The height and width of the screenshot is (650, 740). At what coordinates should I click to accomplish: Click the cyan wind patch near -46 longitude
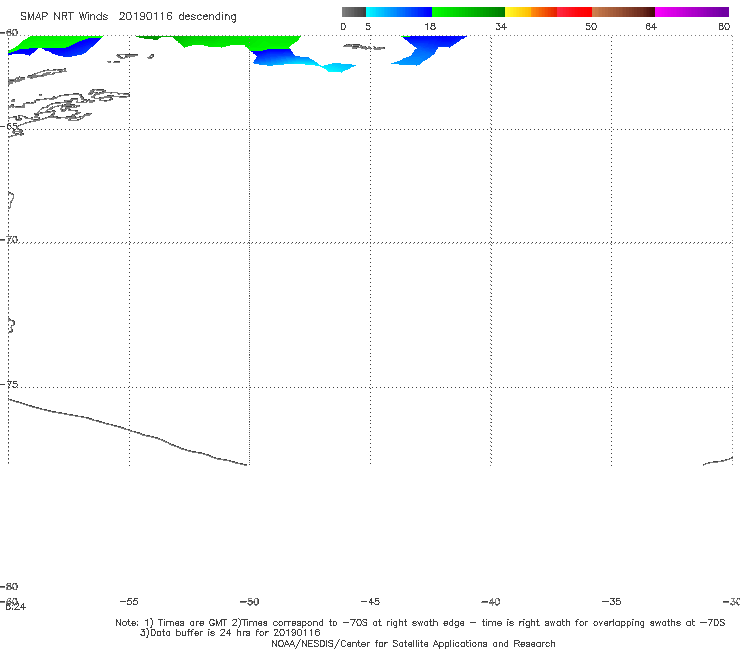[x=337, y=68]
